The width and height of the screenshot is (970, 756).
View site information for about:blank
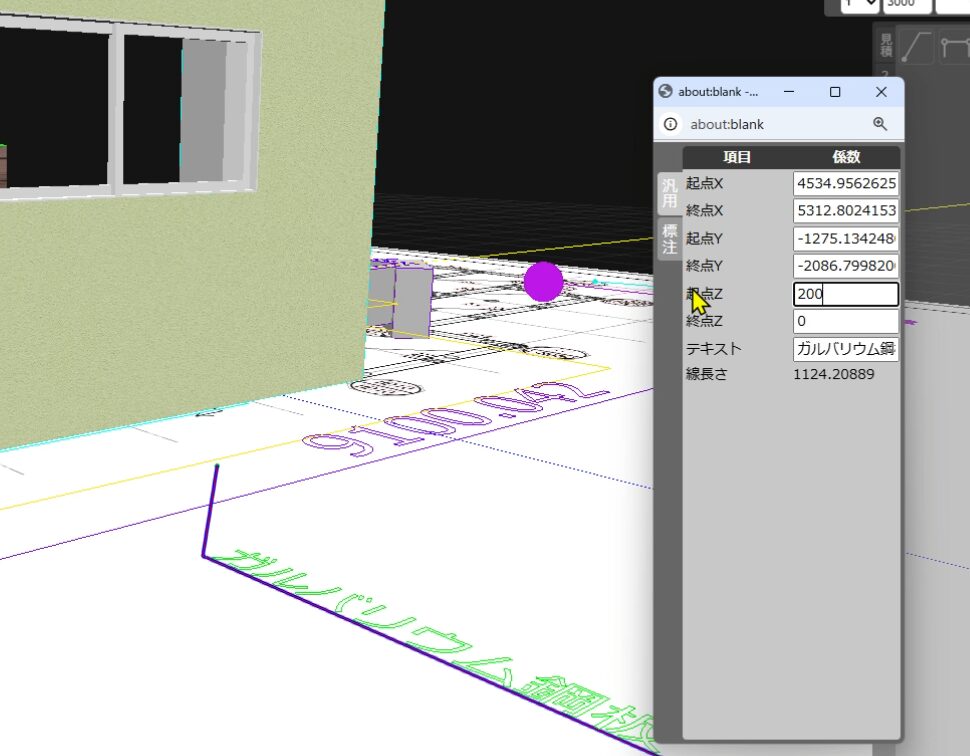(670, 125)
